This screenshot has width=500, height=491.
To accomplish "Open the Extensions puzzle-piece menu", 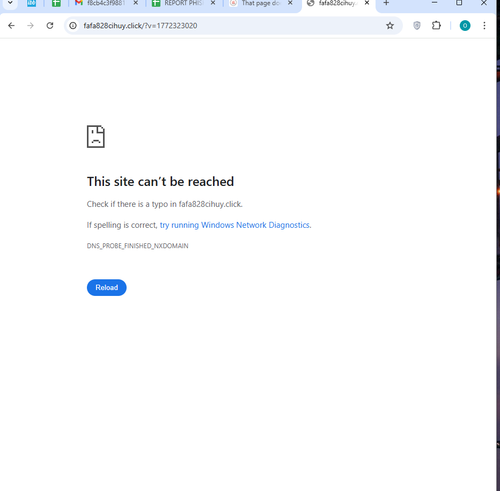I will 436,26.
